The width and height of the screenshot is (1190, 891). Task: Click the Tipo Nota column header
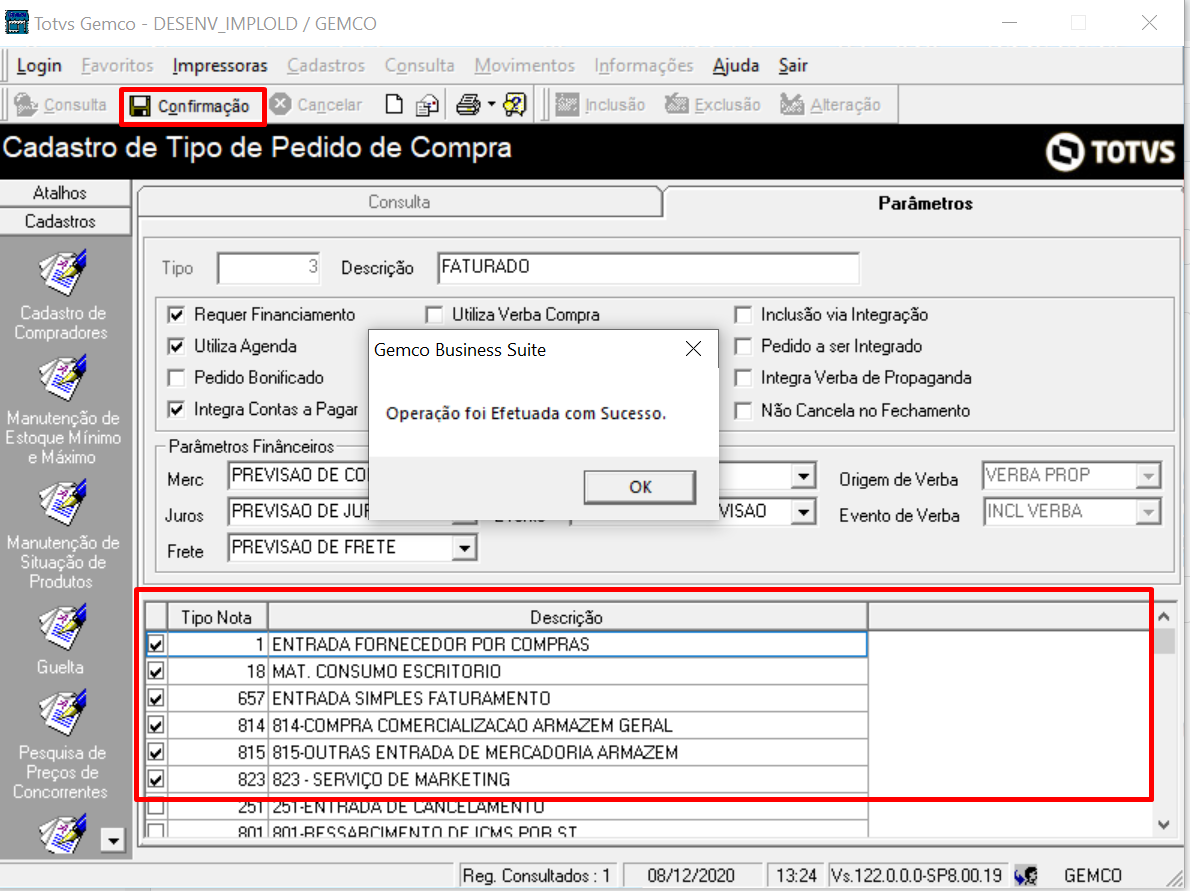coord(217,617)
